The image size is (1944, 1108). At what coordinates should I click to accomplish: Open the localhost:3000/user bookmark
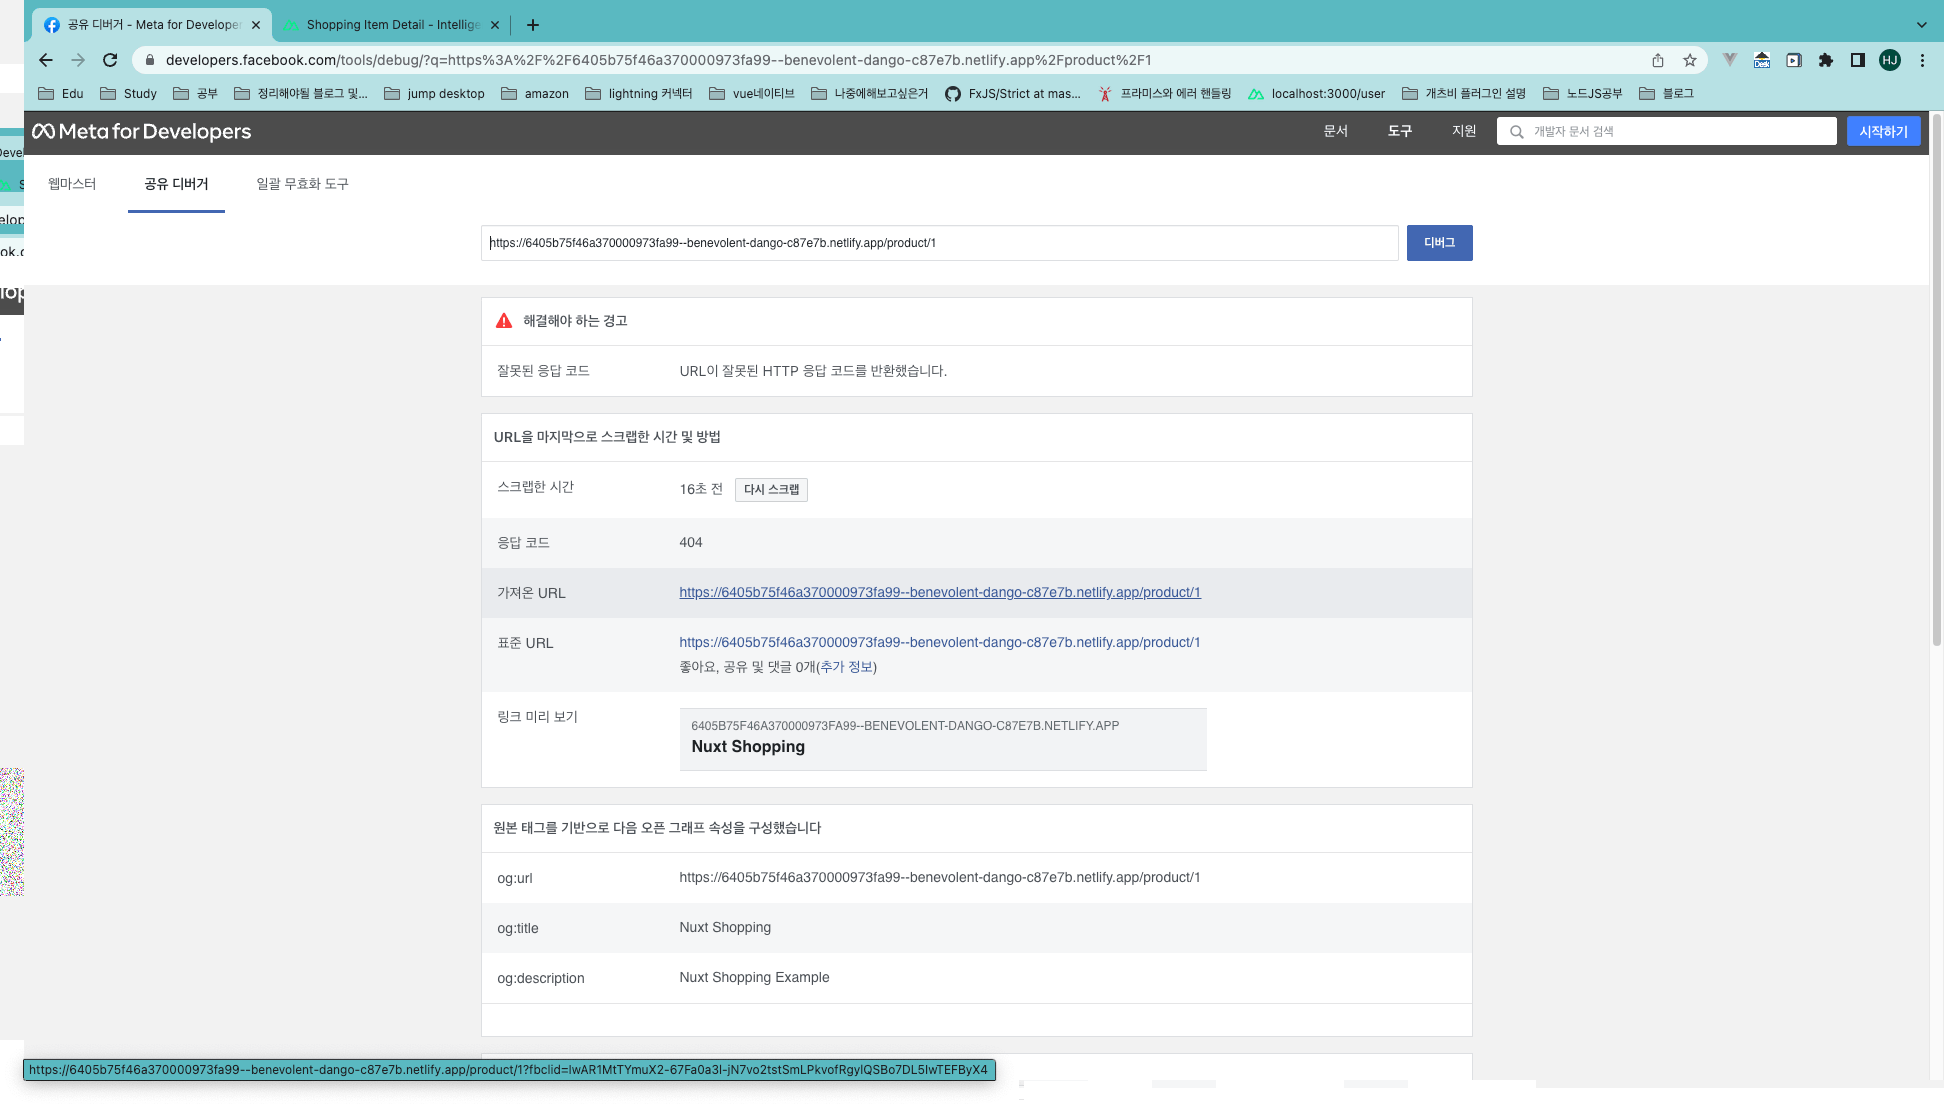(x=1317, y=93)
